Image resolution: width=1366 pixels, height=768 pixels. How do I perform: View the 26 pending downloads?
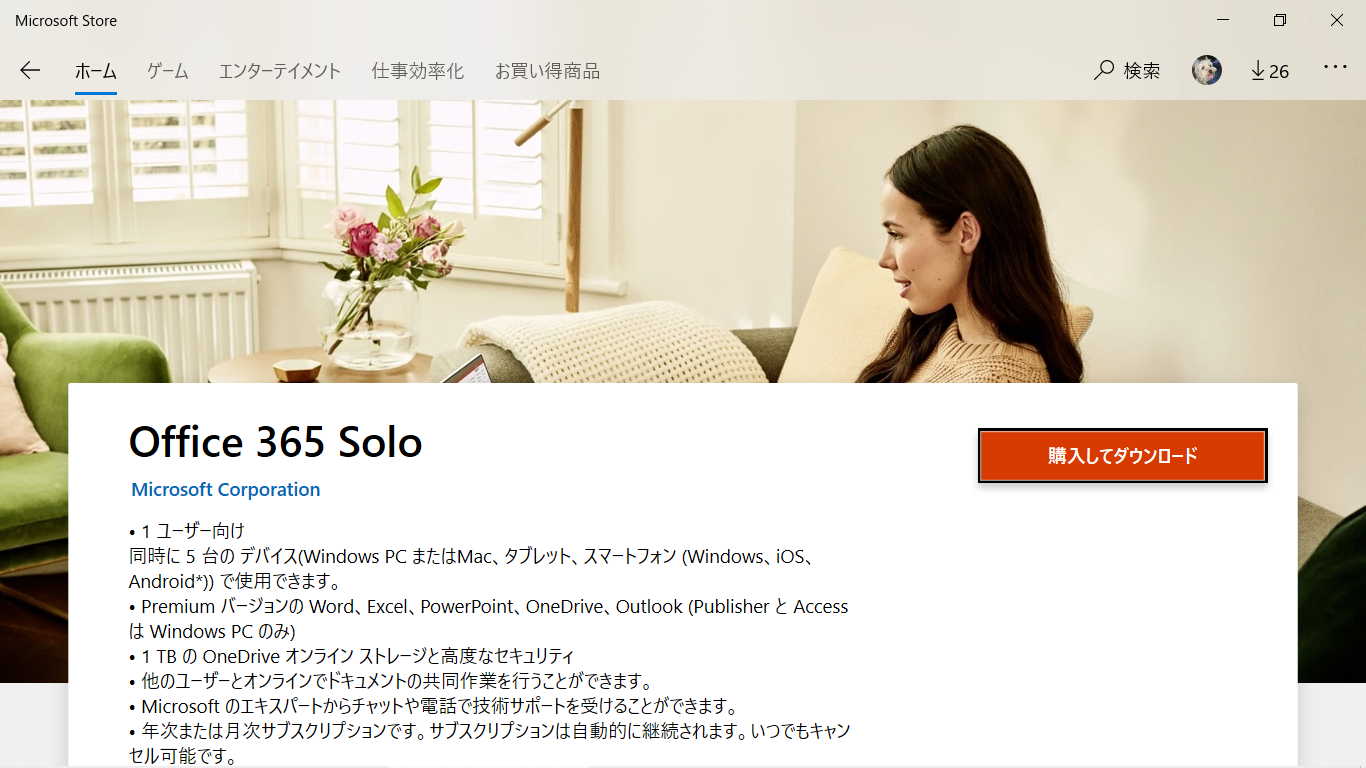pos(1270,70)
